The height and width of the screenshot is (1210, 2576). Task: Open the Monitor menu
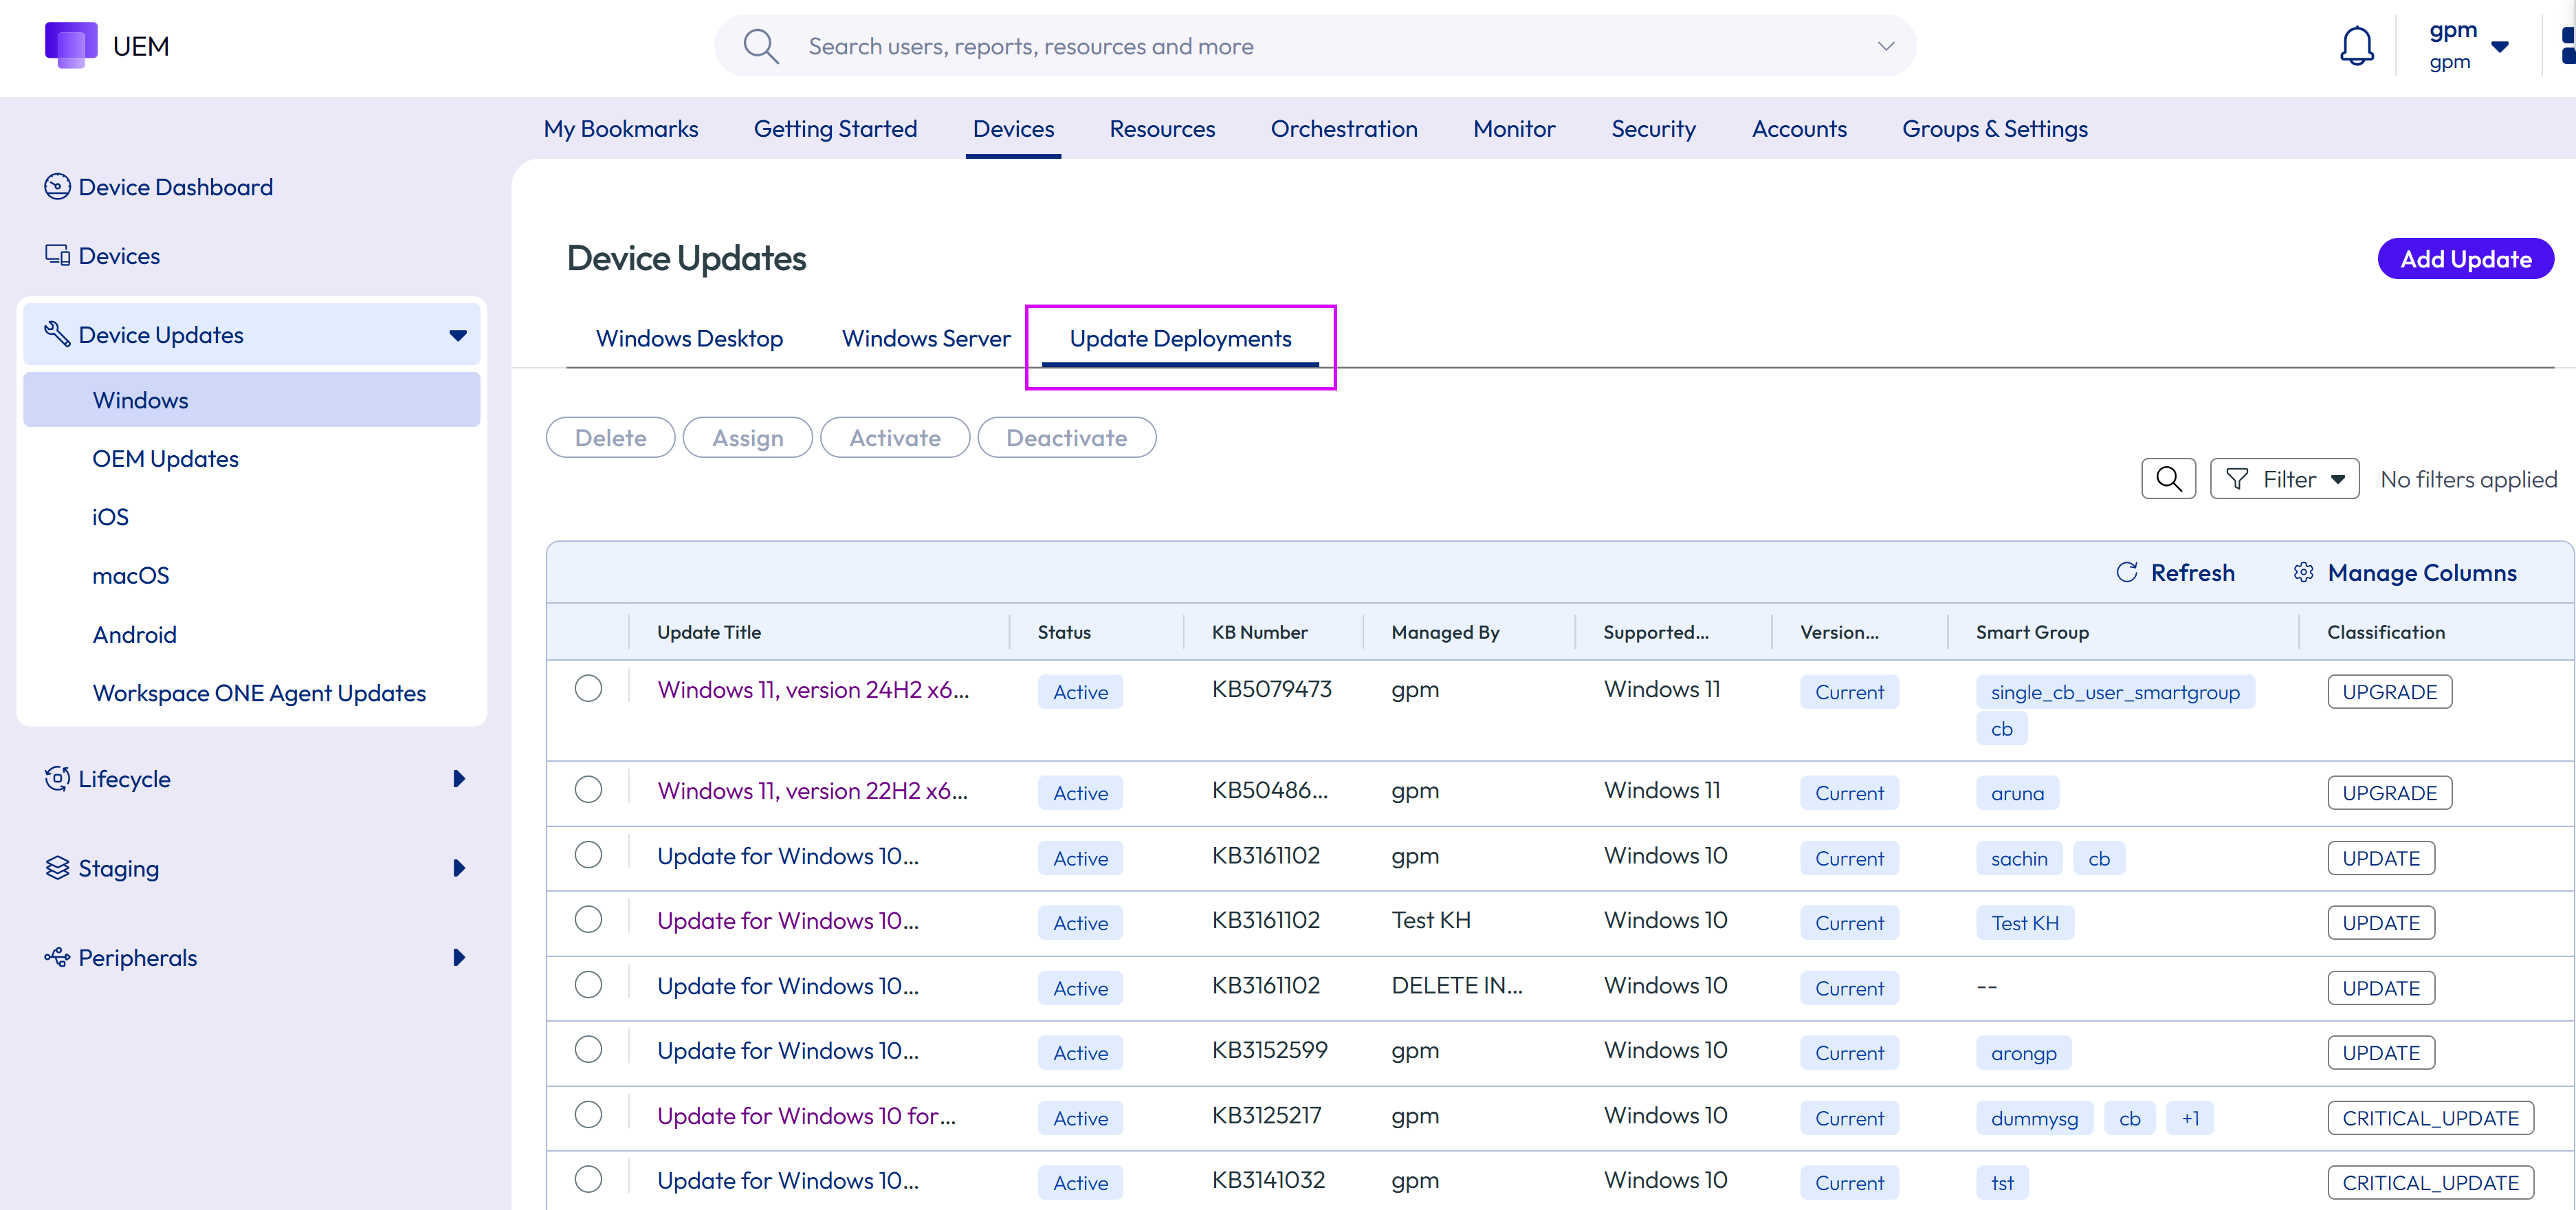tap(1514, 129)
